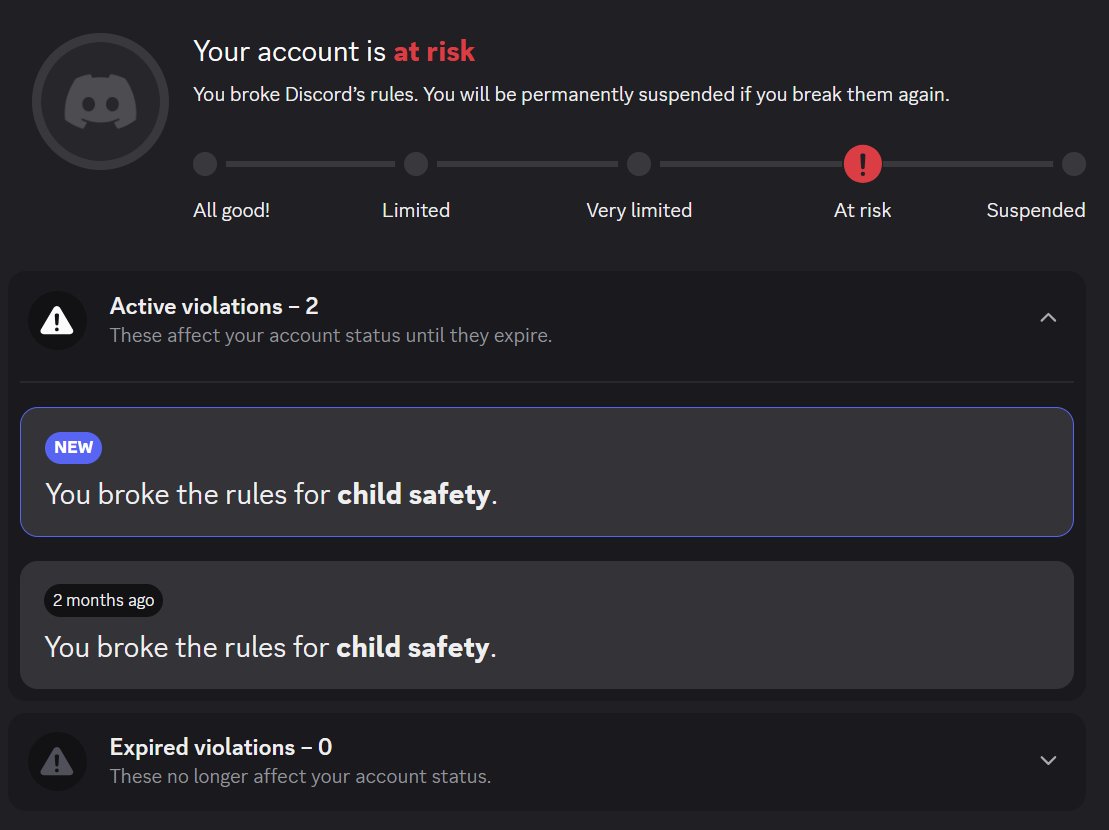The width and height of the screenshot is (1109, 830).
Task: Click the Very limited label
Action: point(639,210)
